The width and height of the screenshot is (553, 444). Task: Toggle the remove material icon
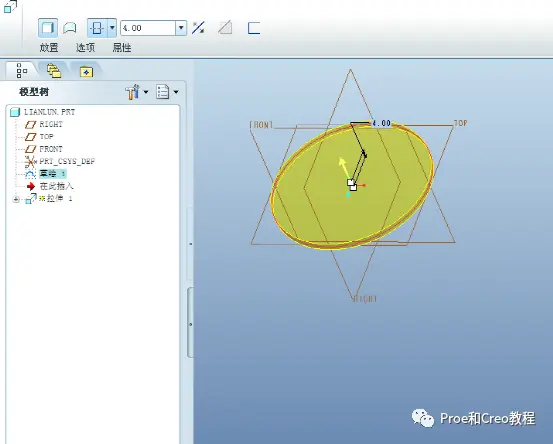pos(225,28)
